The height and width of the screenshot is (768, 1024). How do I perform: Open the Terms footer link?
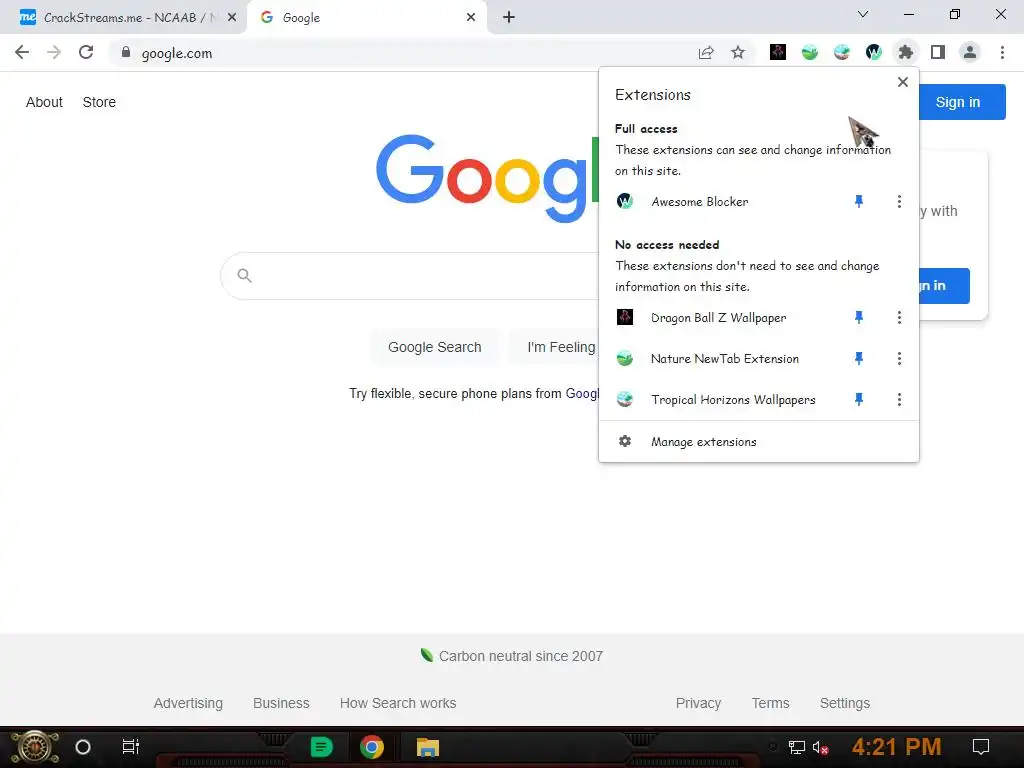(771, 703)
